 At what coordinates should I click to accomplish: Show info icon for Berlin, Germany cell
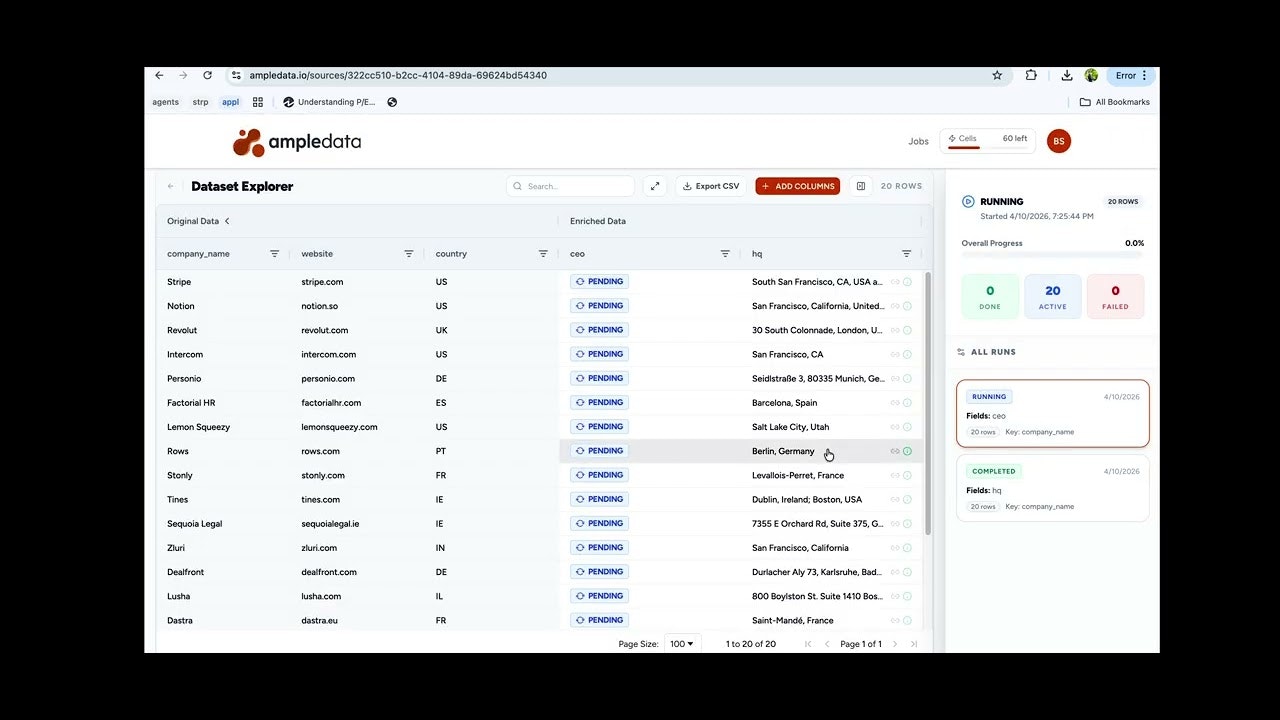(x=907, y=451)
